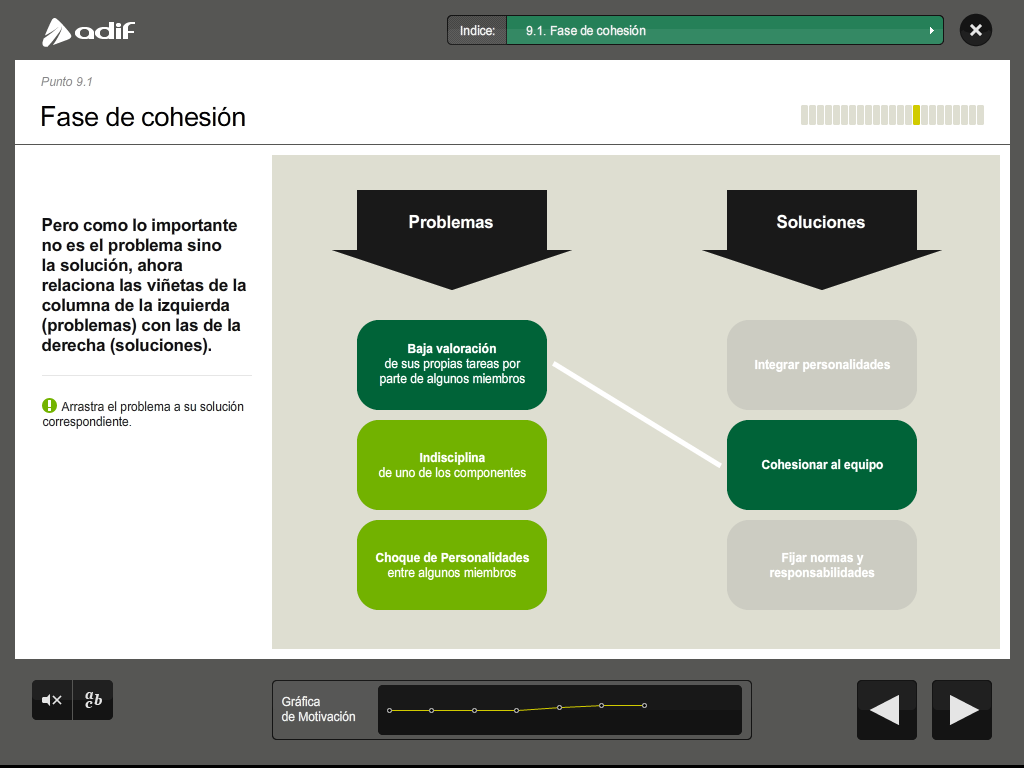Click the 'Integrar personalidades' solution box
The width and height of the screenshot is (1024, 768).
[x=822, y=365]
